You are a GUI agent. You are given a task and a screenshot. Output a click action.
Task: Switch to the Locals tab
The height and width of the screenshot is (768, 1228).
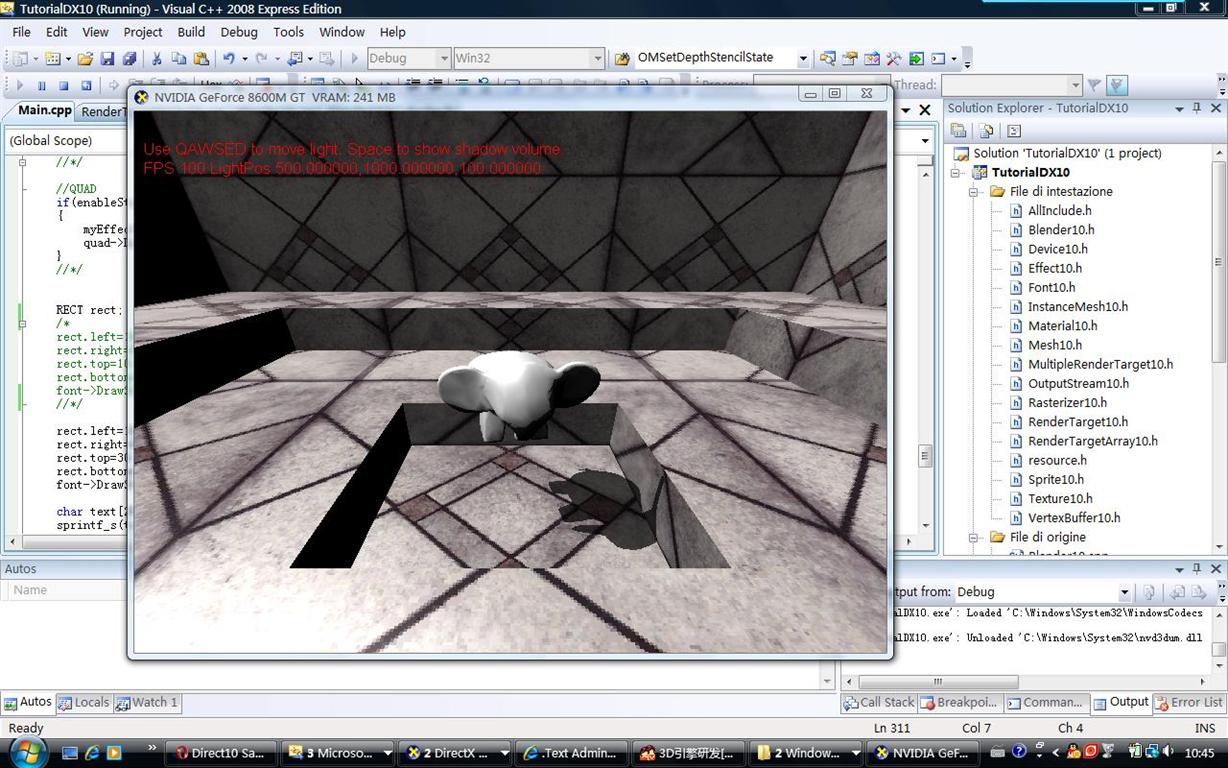click(83, 702)
